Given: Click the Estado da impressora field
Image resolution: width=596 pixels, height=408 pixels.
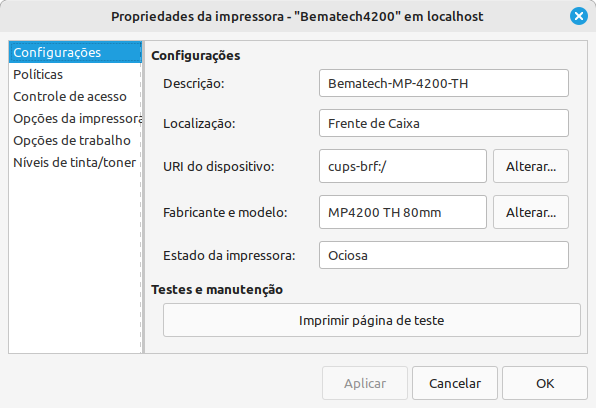Looking at the screenshot, I should (444, 255).
